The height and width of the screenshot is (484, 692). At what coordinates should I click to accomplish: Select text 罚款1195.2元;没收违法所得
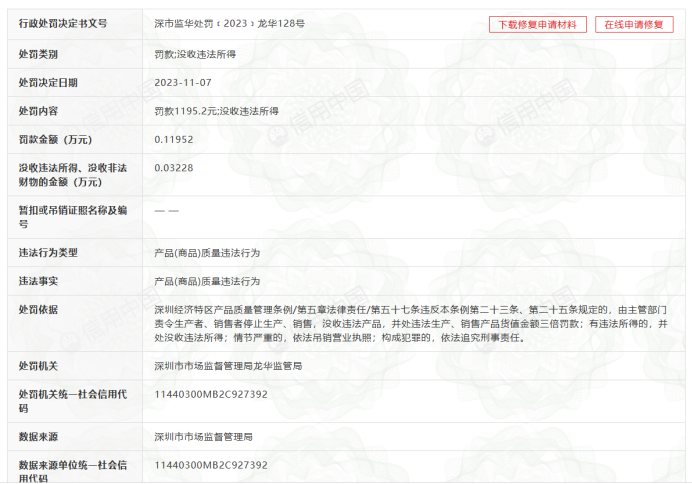coord(216,111)
